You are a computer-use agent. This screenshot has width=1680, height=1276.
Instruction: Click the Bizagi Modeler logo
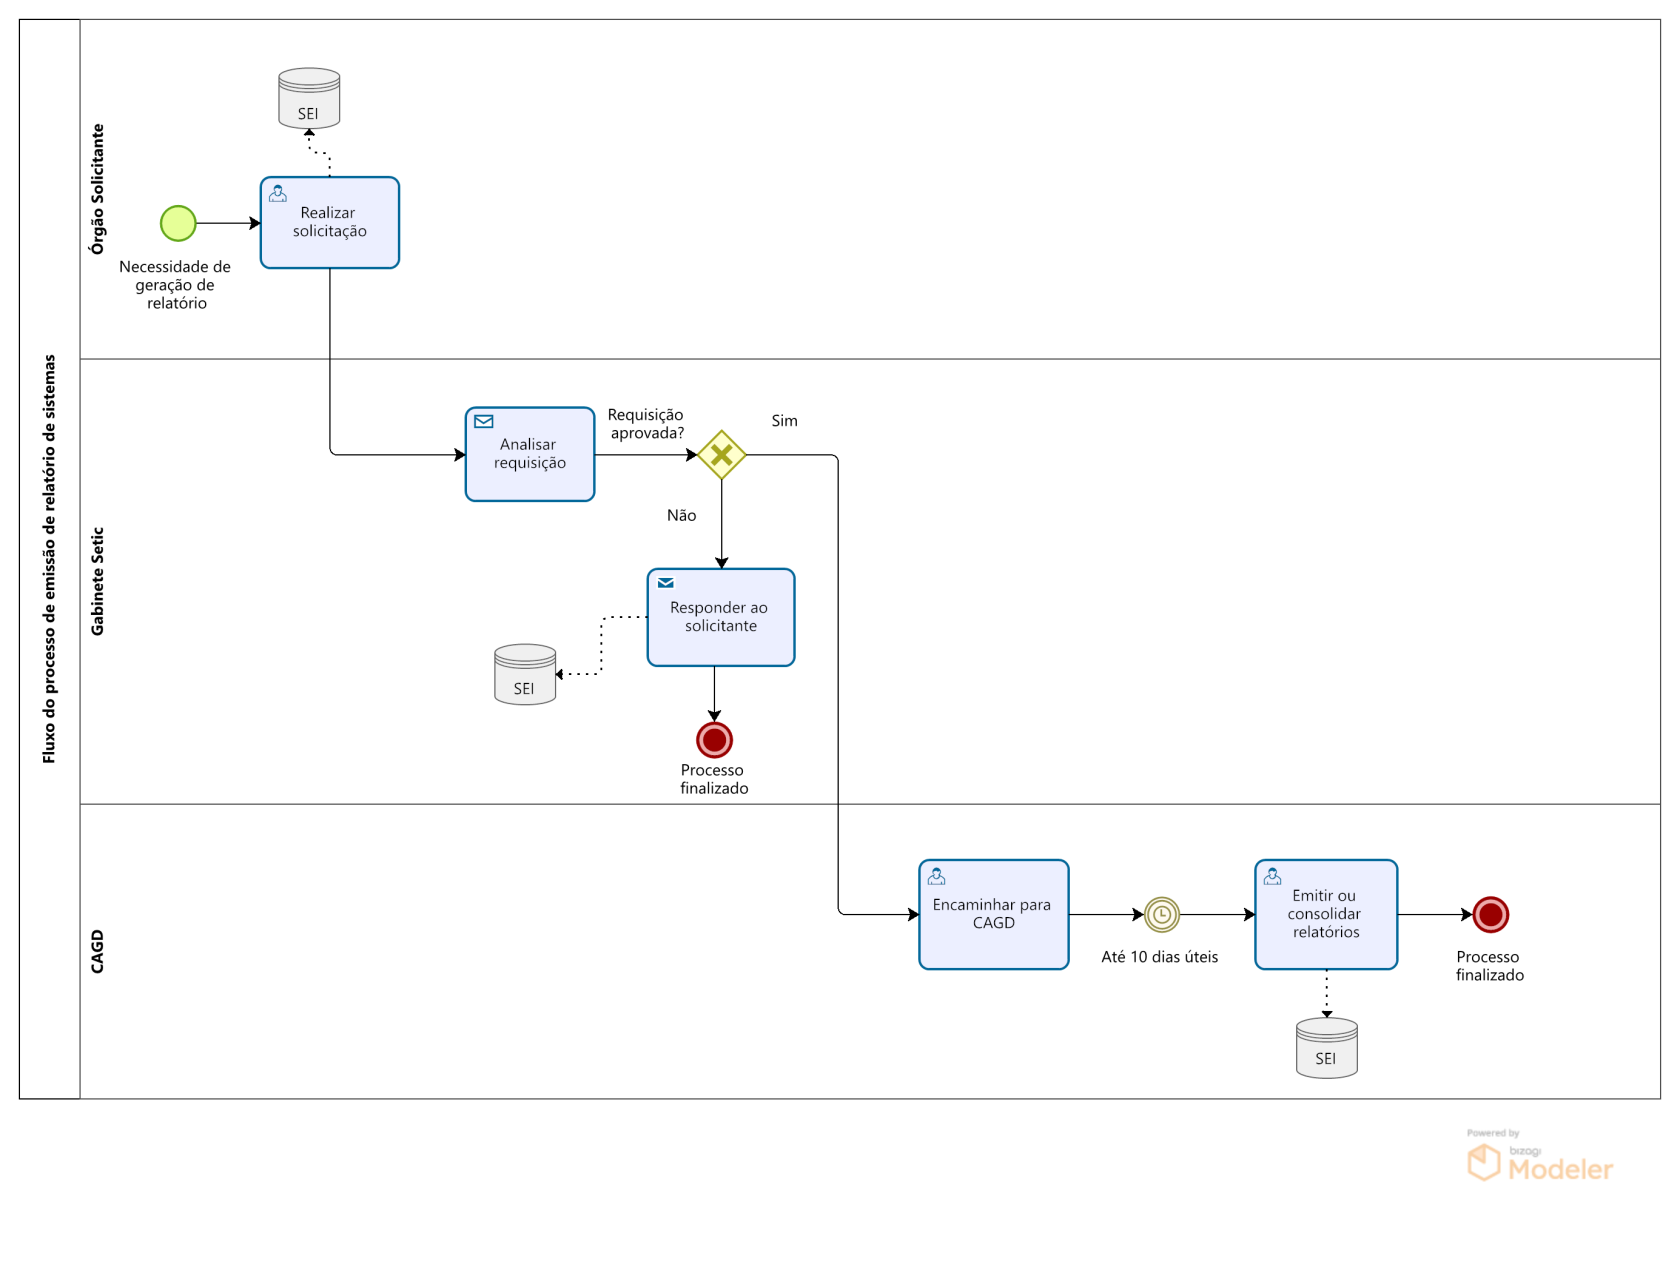pos(1540,1156)
